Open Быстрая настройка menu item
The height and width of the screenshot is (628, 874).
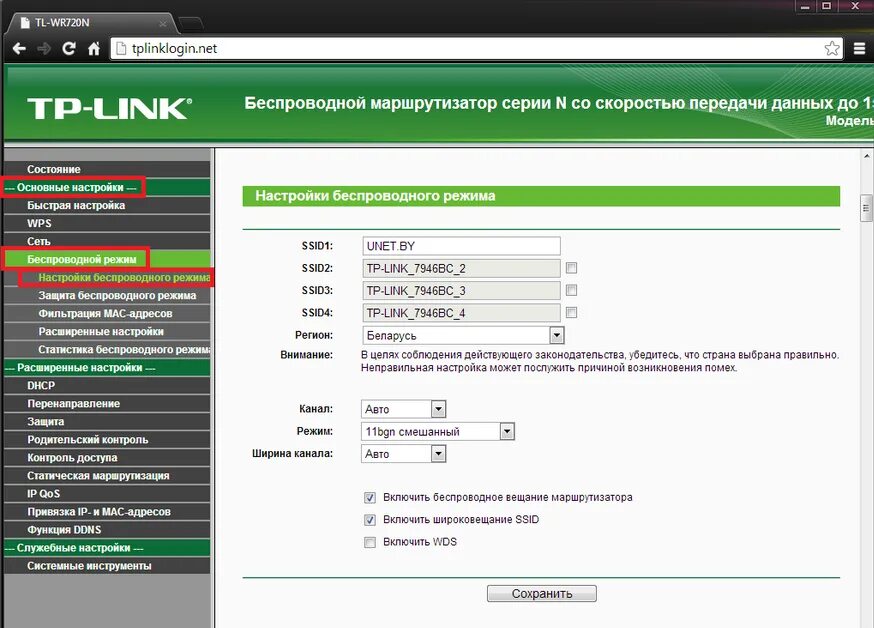click(107, 205)
